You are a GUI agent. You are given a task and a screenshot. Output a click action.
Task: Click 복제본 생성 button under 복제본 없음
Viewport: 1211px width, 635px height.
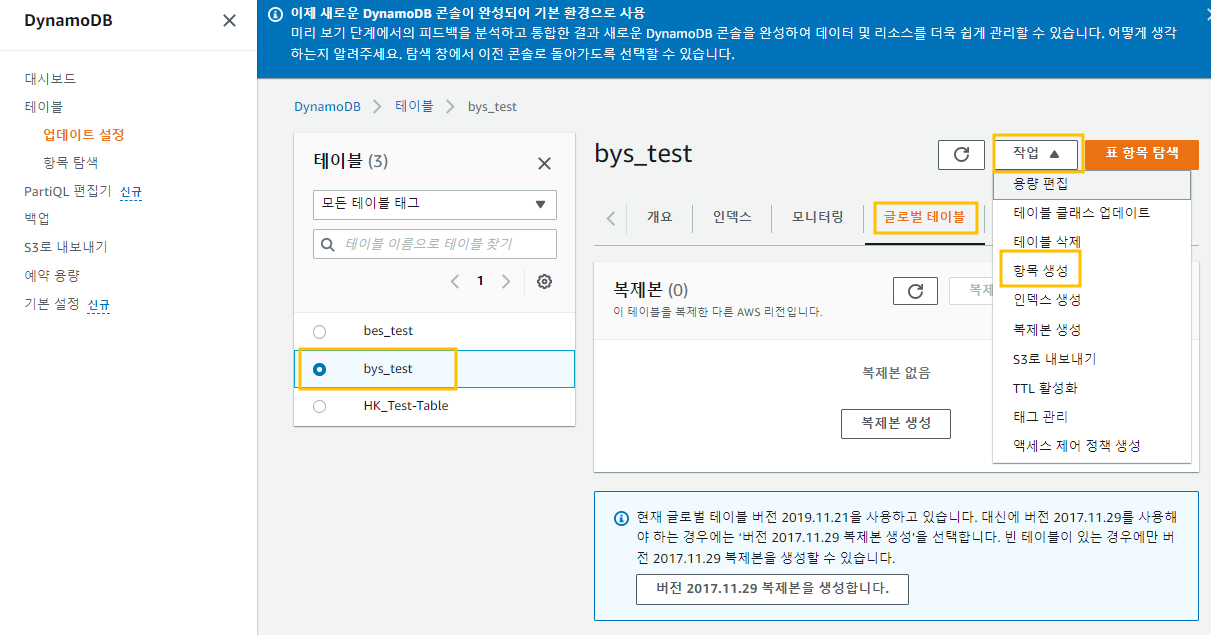tap(896, 423)
